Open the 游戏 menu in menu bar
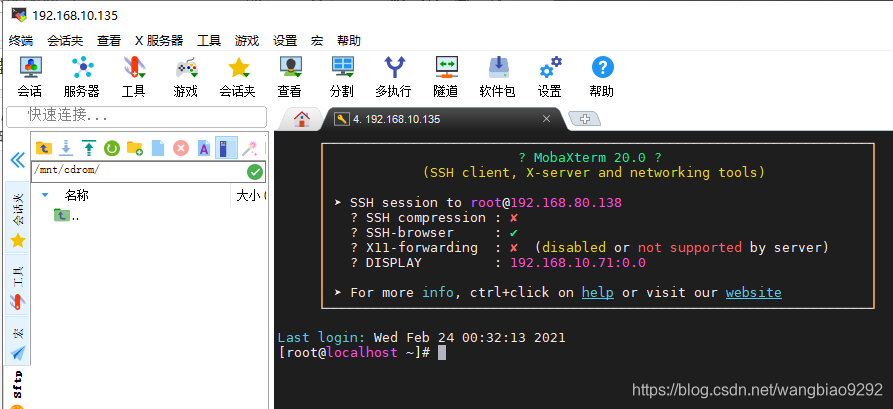The image size is (893, 409). (247, 40)
